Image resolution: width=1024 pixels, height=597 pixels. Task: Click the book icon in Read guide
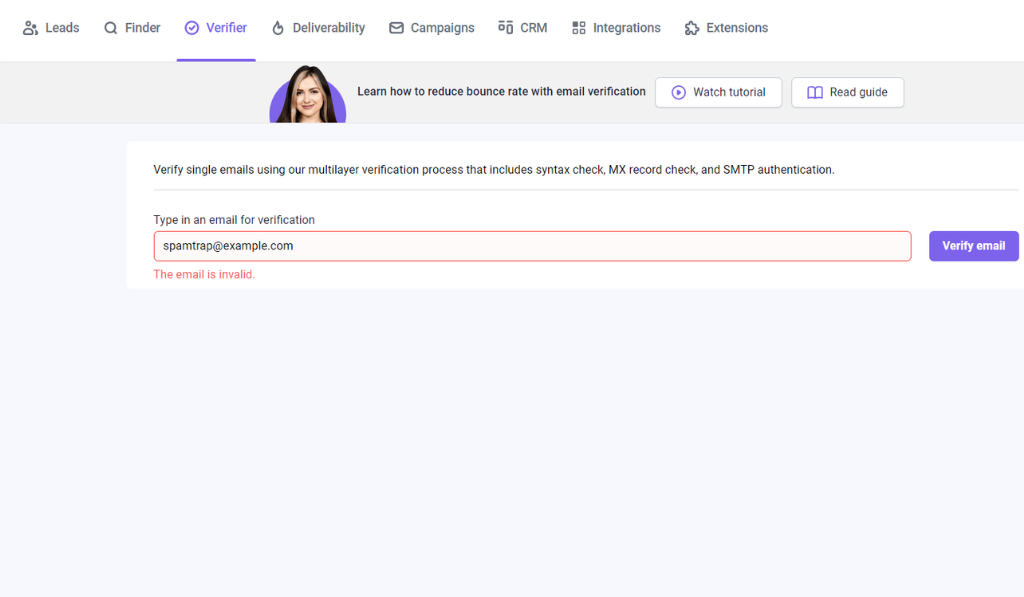[x=814, y=93]
